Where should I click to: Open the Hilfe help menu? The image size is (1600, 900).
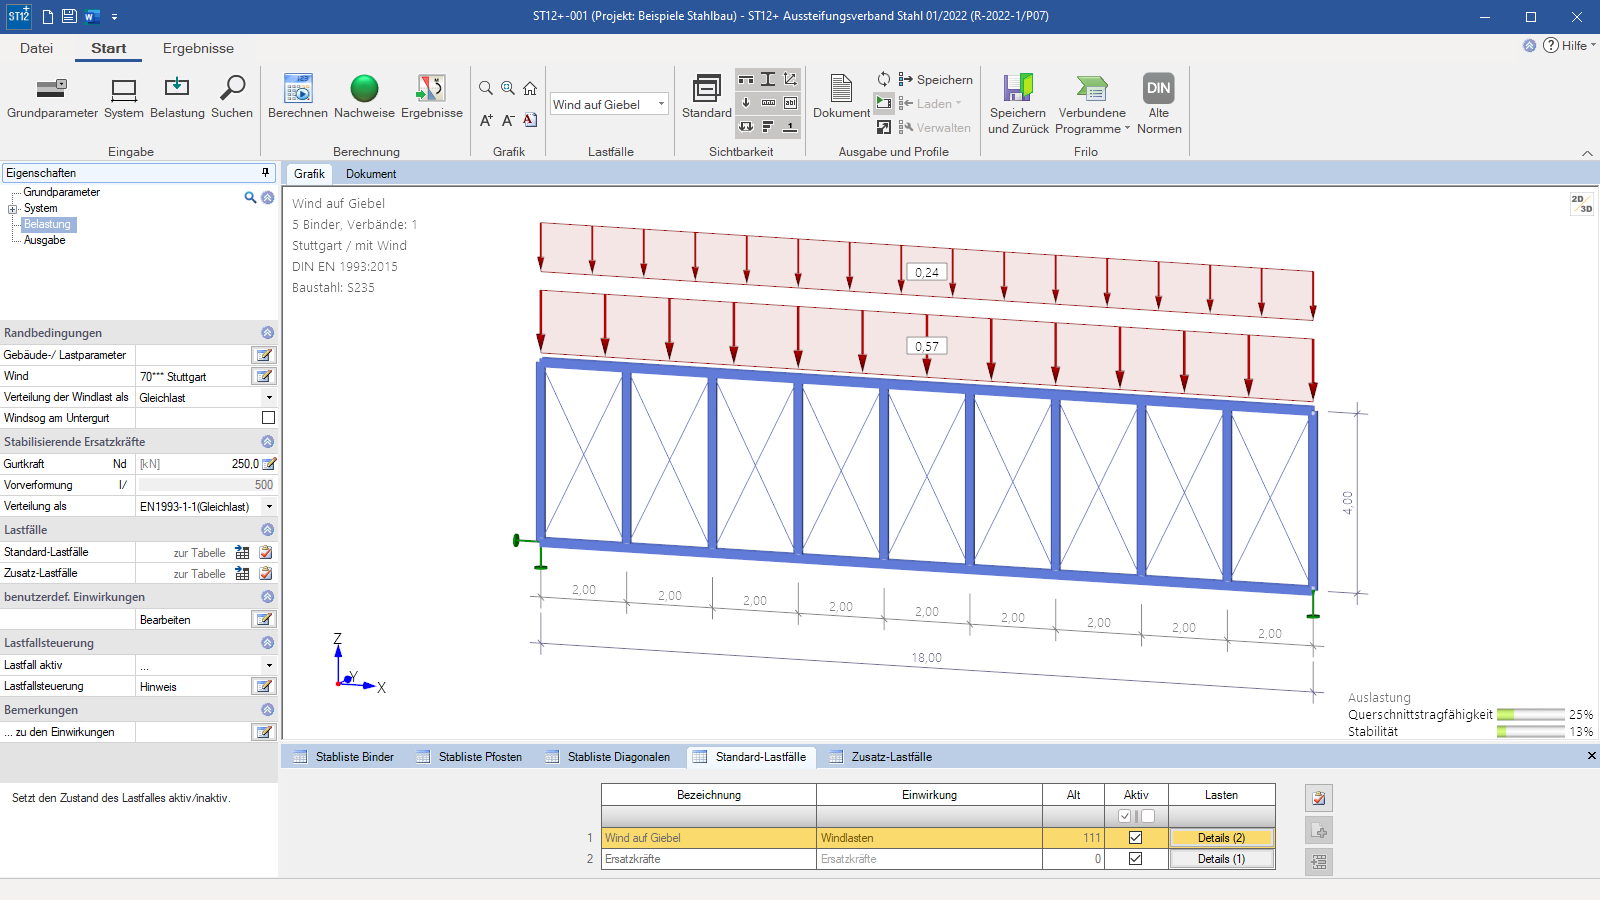click(x=1569, y=46)
